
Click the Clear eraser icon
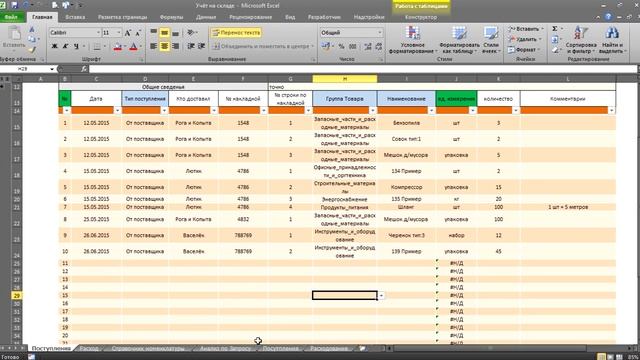555,50
